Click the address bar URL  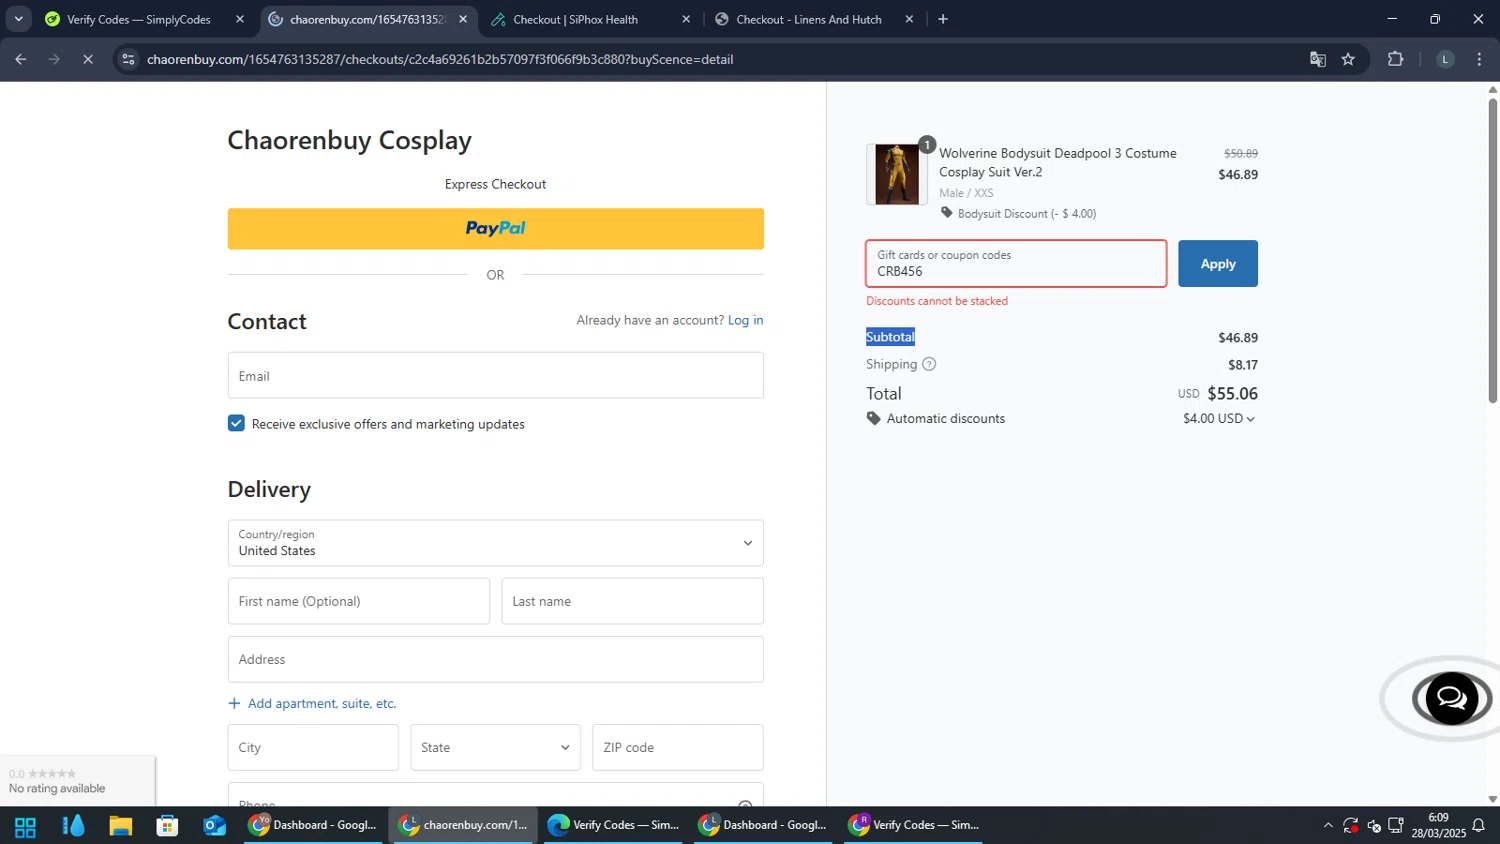(x=440, y=59)
